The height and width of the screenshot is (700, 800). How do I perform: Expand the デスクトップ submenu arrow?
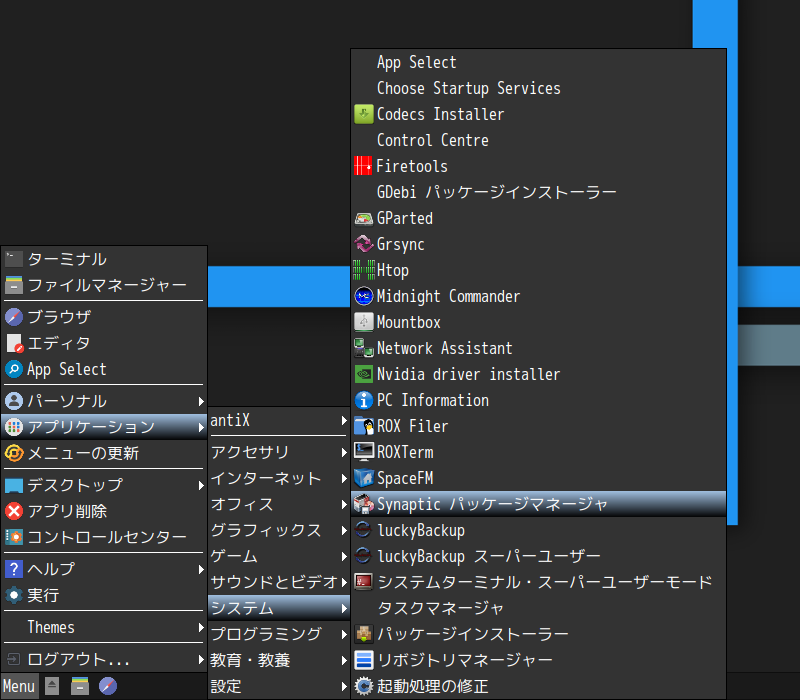[201, 486]
